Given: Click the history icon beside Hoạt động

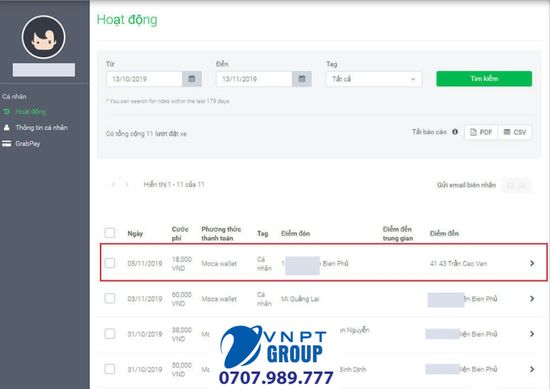Looking at the screenshot, I should click(6, 112).
